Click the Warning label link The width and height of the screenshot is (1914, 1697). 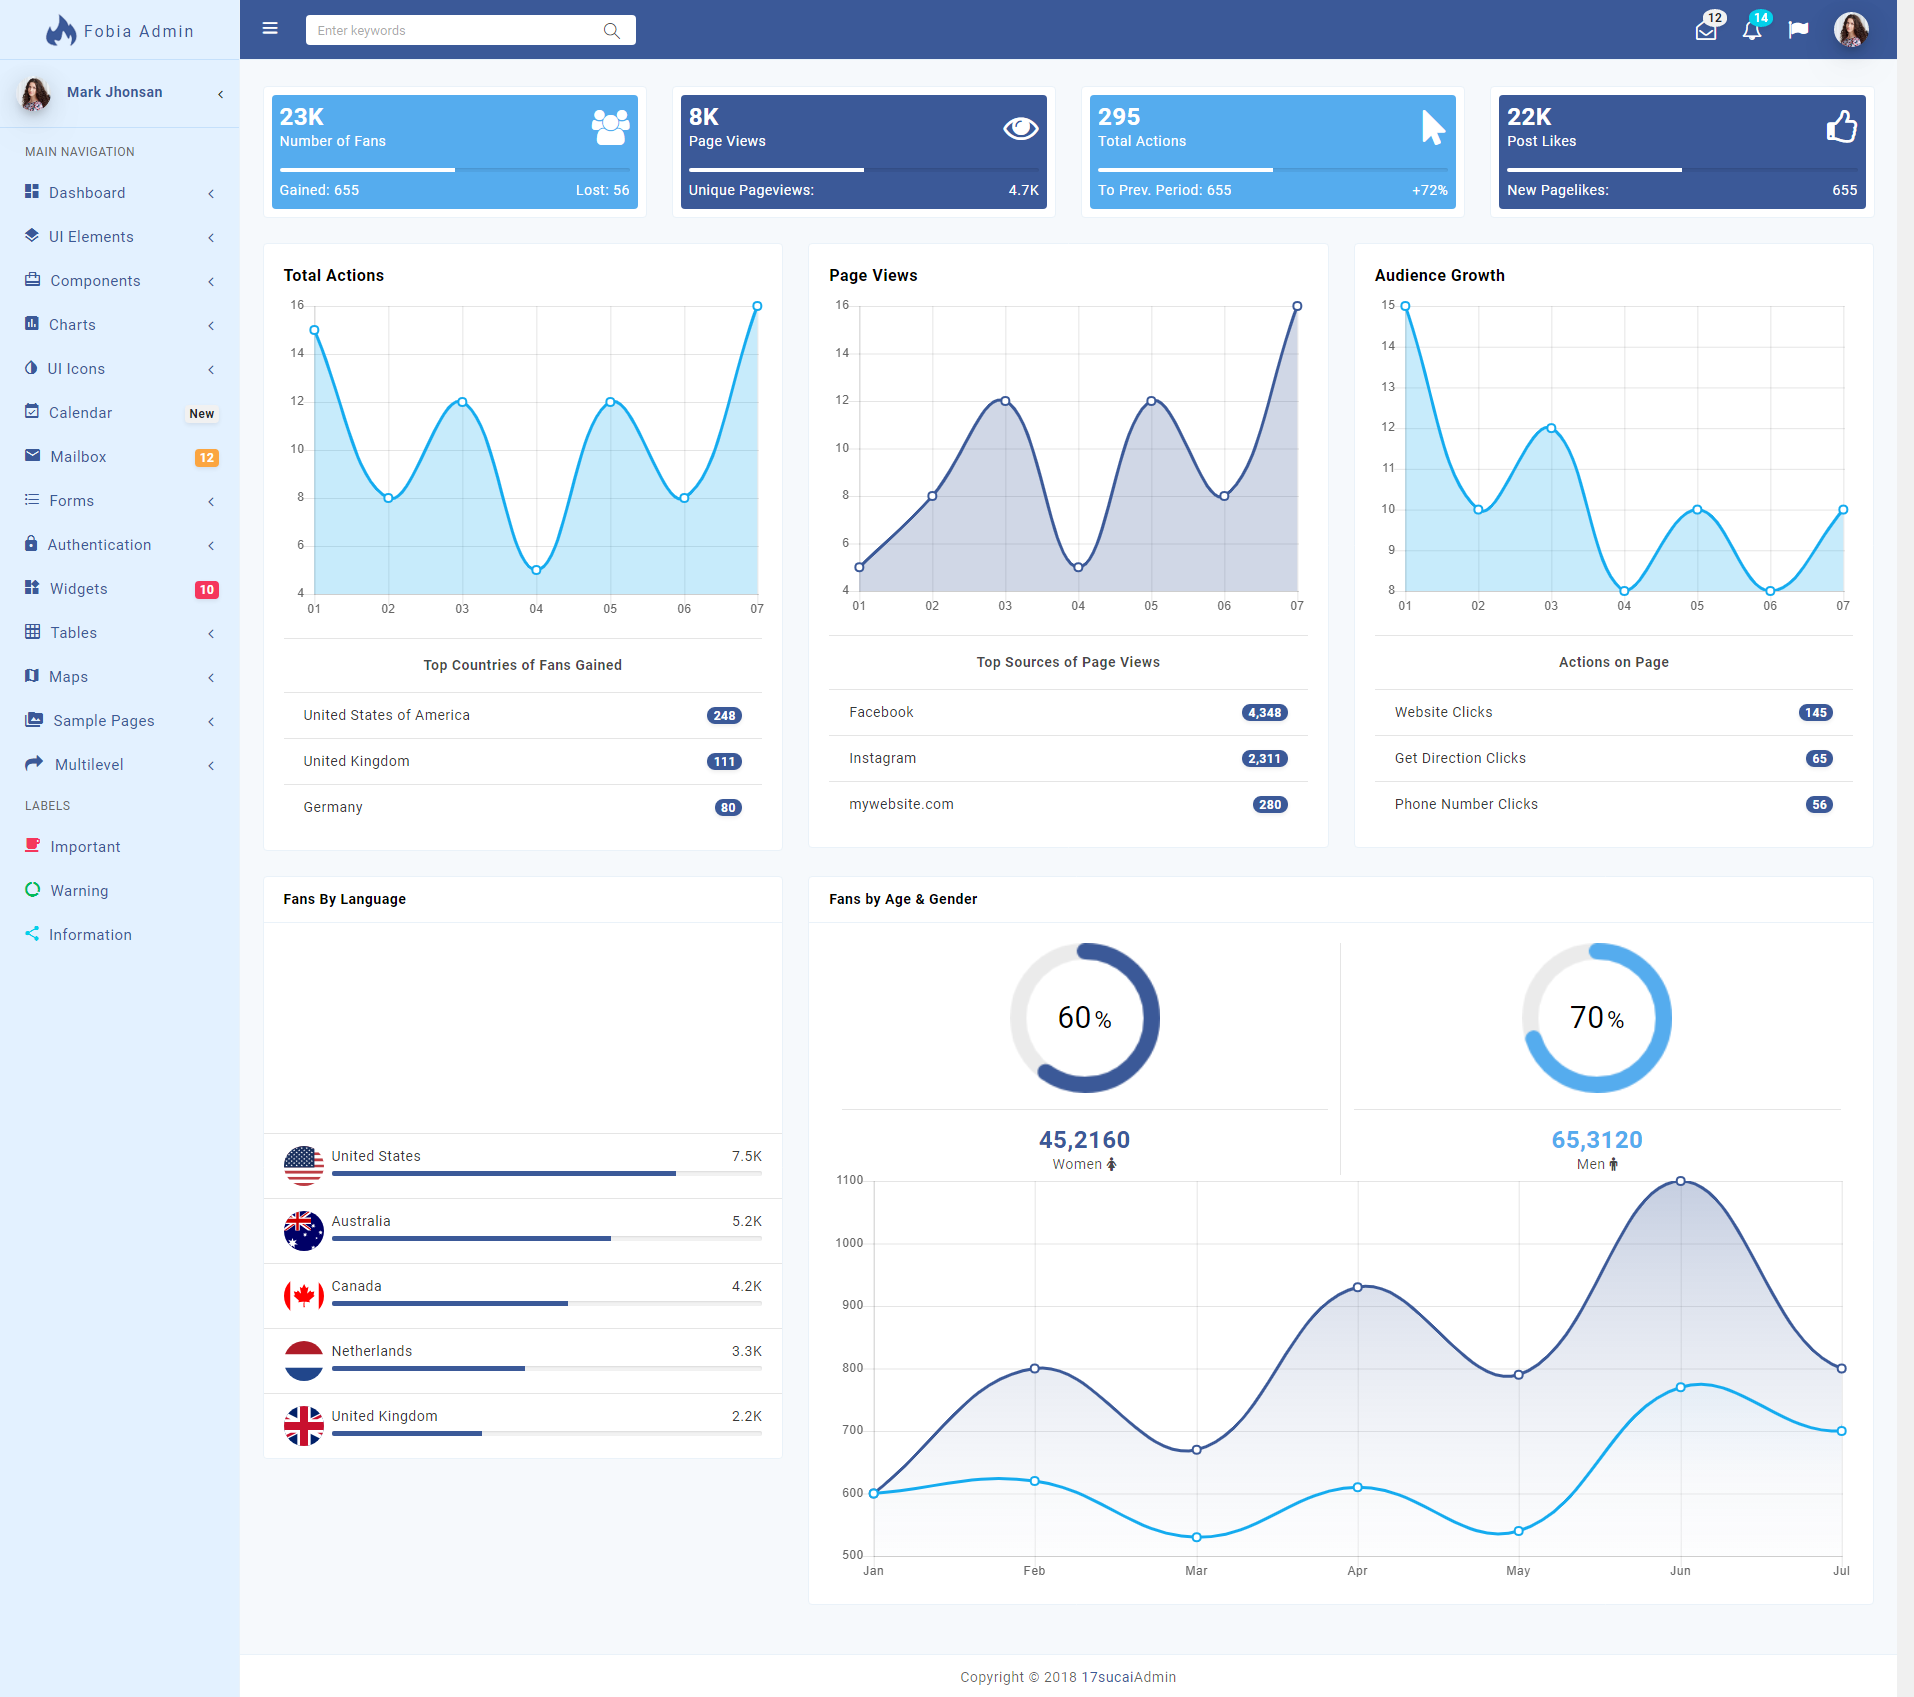[x=120, y=890]
